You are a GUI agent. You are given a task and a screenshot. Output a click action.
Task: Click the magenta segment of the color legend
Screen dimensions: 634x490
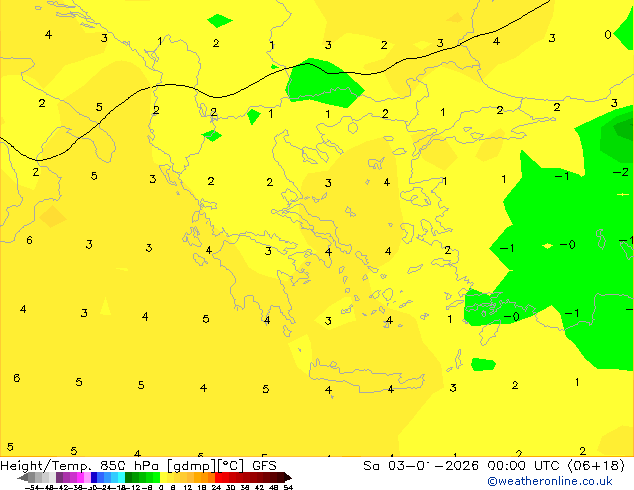(x=73, y=477)
